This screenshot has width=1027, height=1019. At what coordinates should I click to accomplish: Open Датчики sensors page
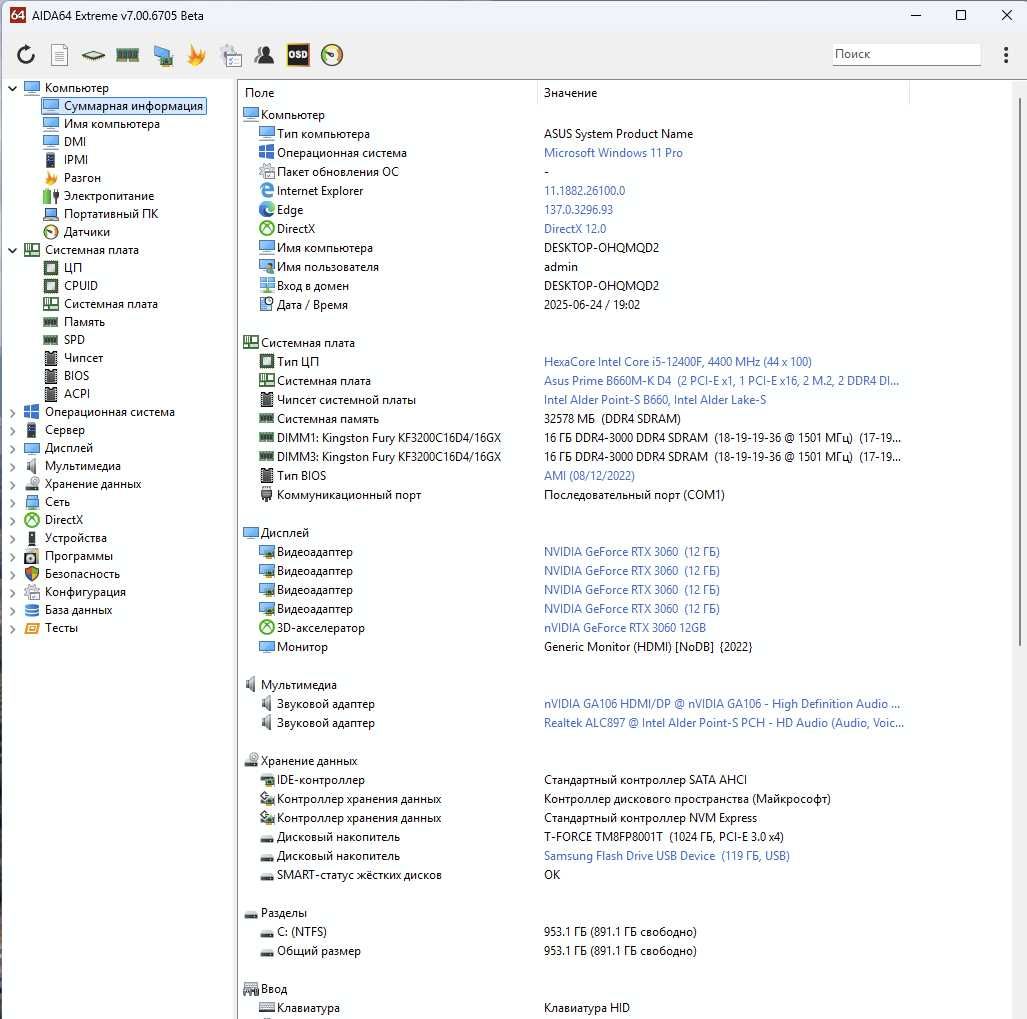(86, 232)
